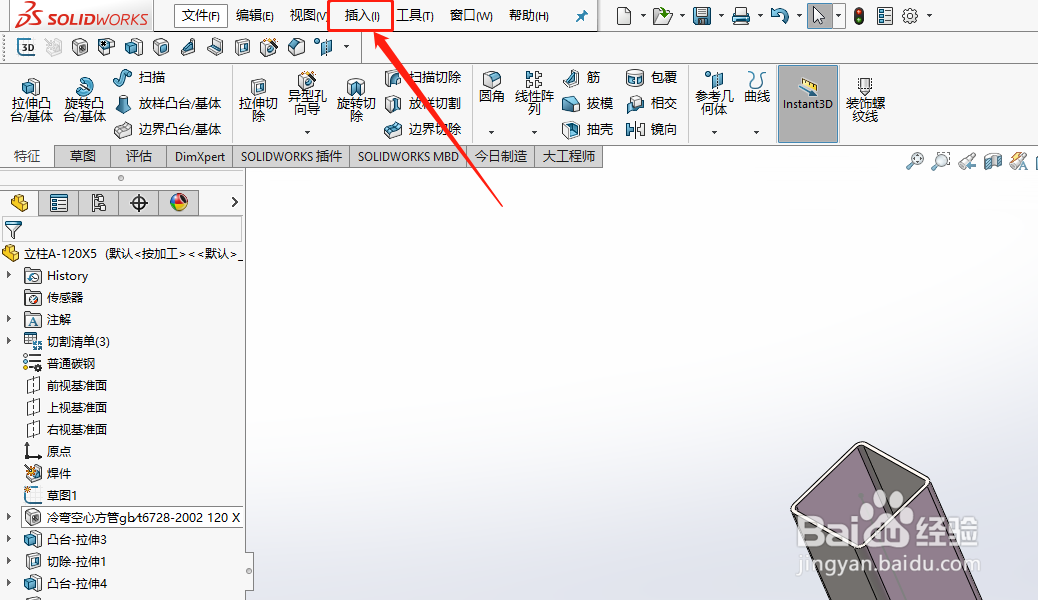Click 装饰螺纹线 Cosmetic Thread tool
Image resolution: width=1038 pixels, height=600 pixels.
(x=865, y=100)
